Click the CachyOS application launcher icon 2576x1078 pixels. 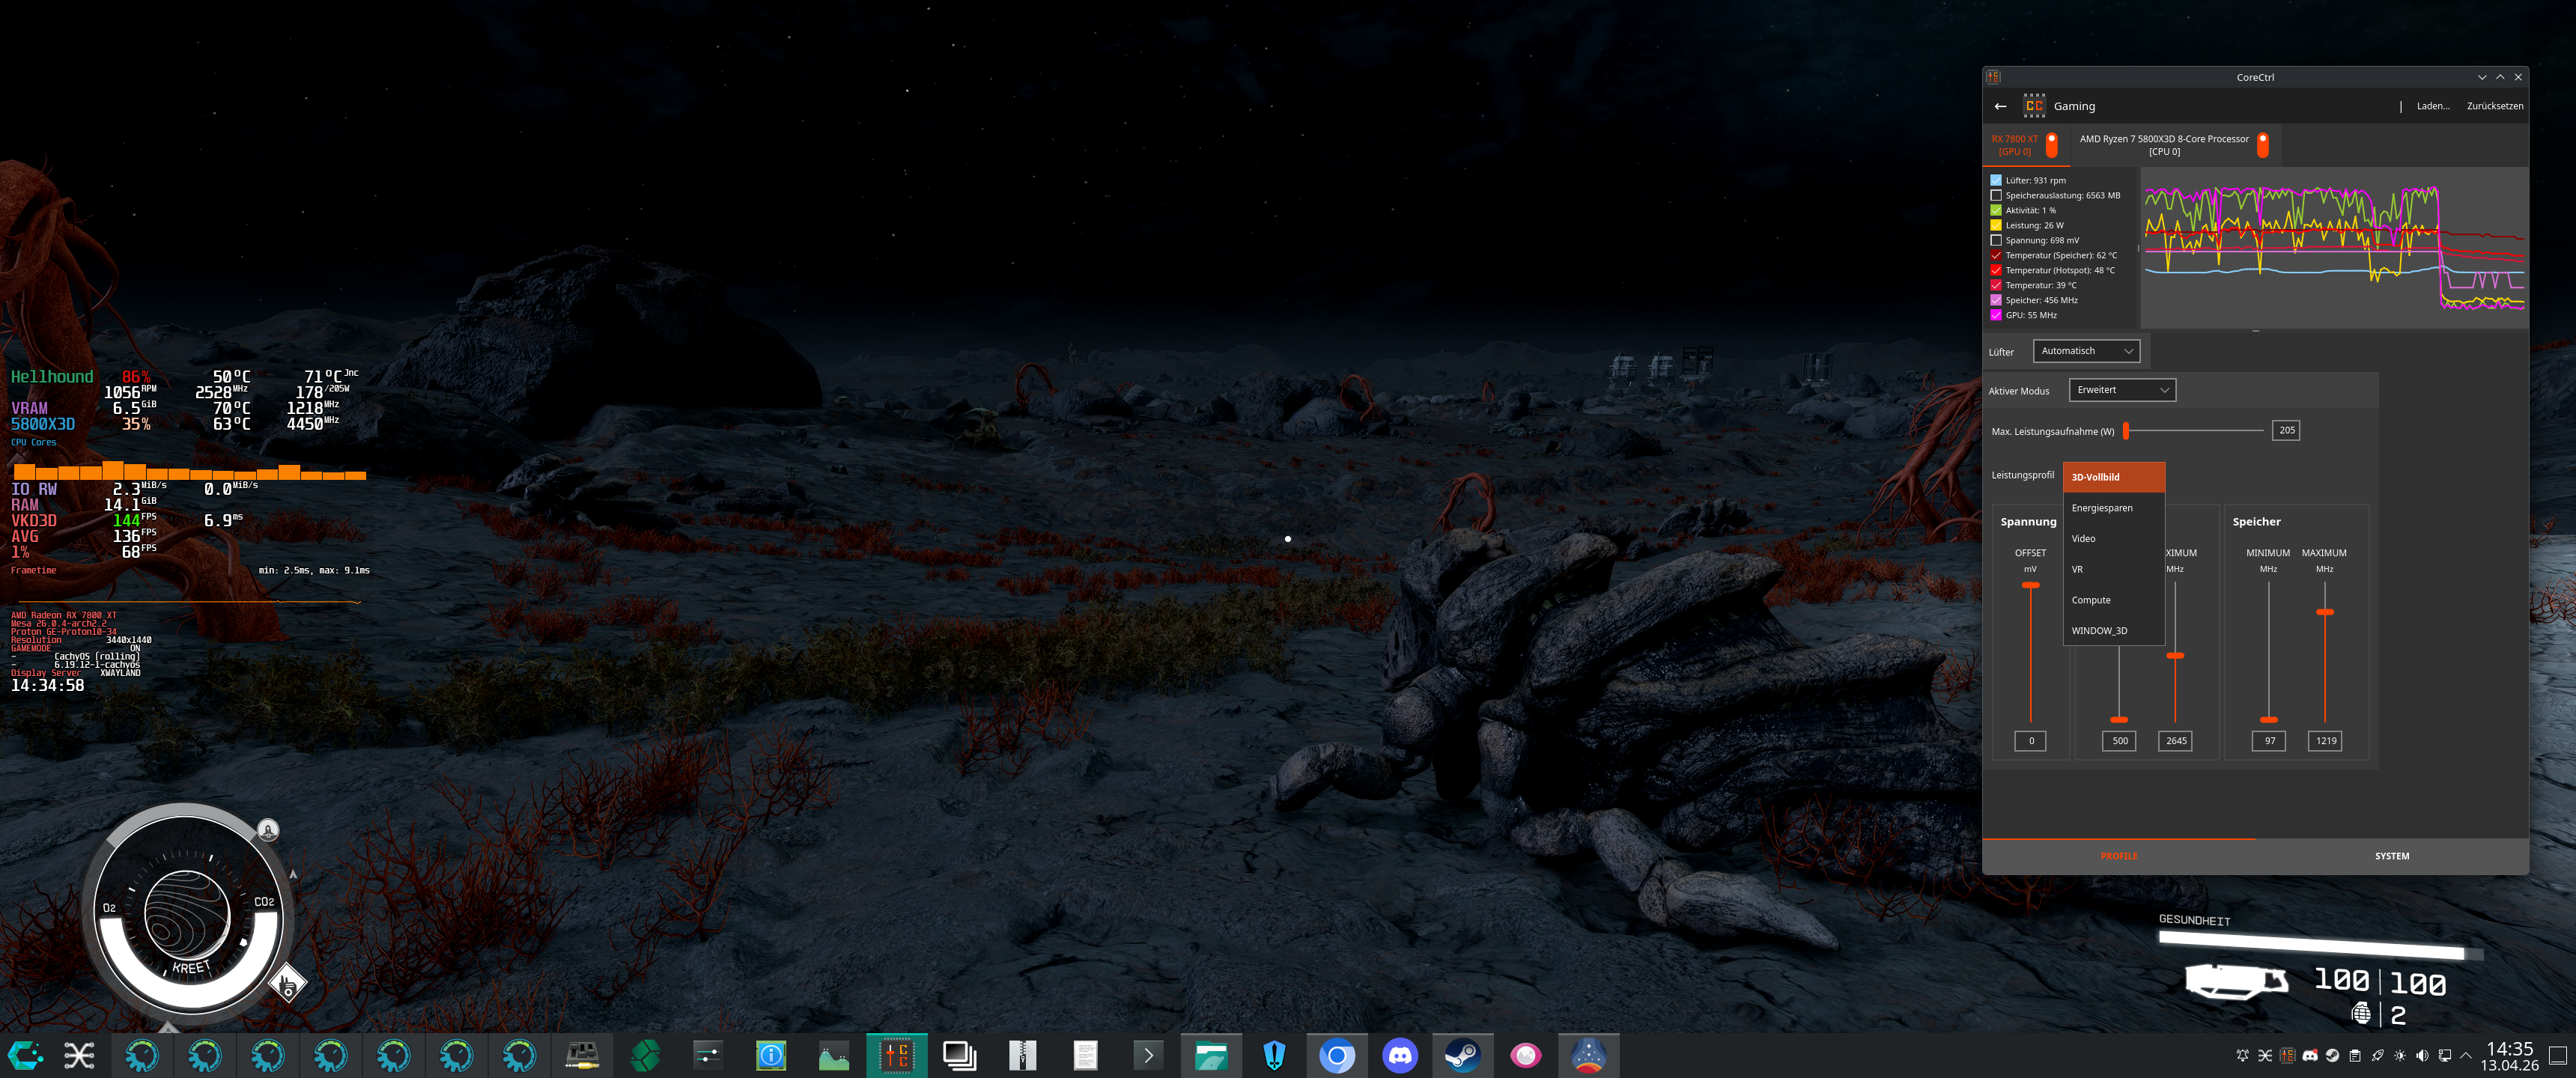[25, 1055]
